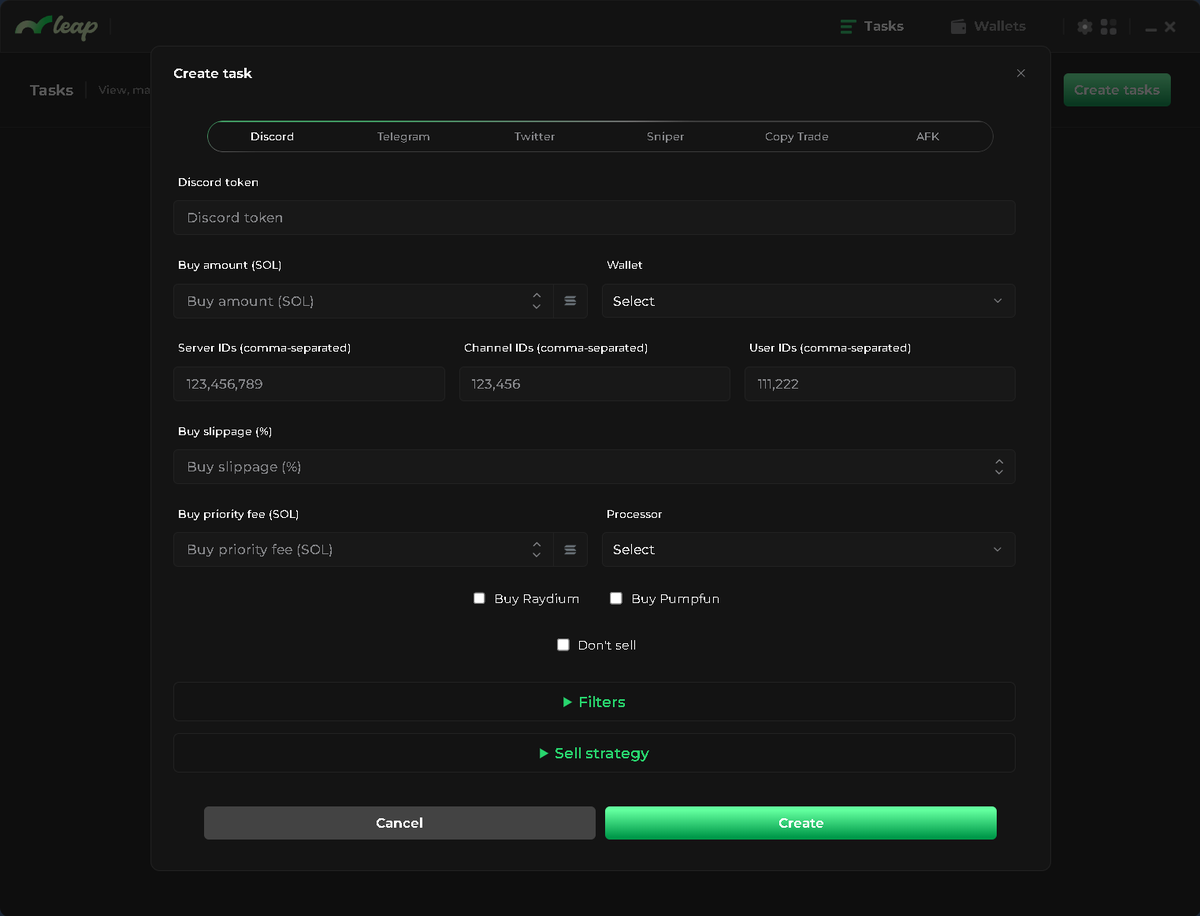The height and width of the screenshot is (916, 1200).
Task: Click the Create task dialog title
Action: tap(213, 73)
